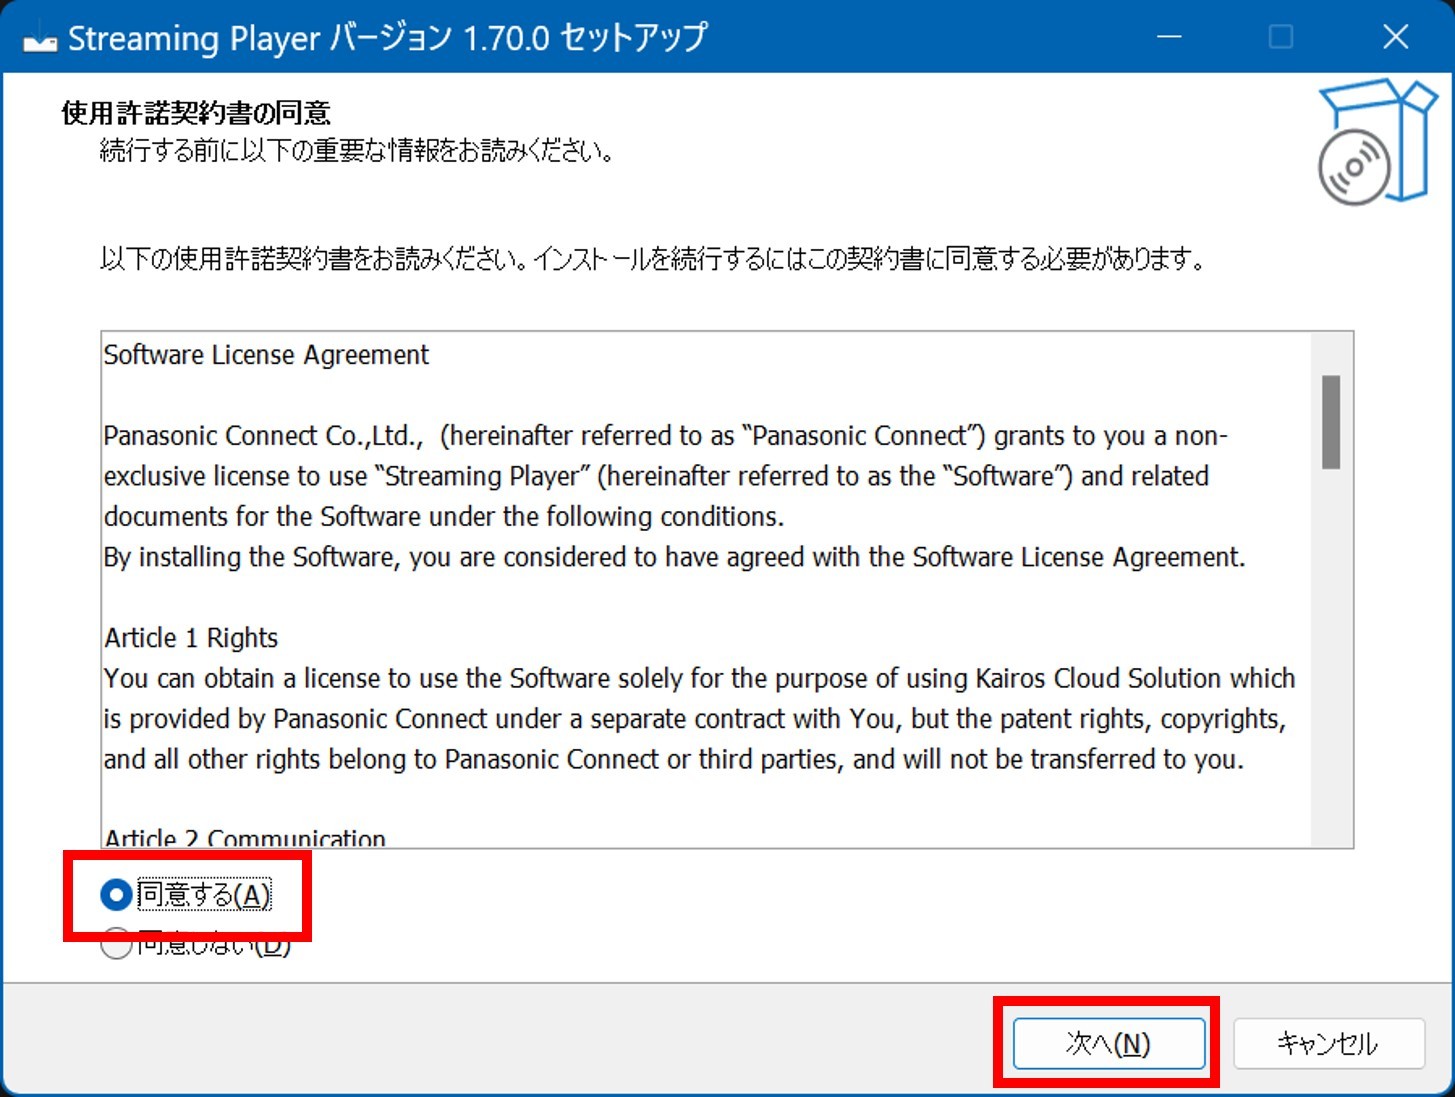
Task: Click the 'Article 1 Rights' line
Action: click(x=191, y=638)
